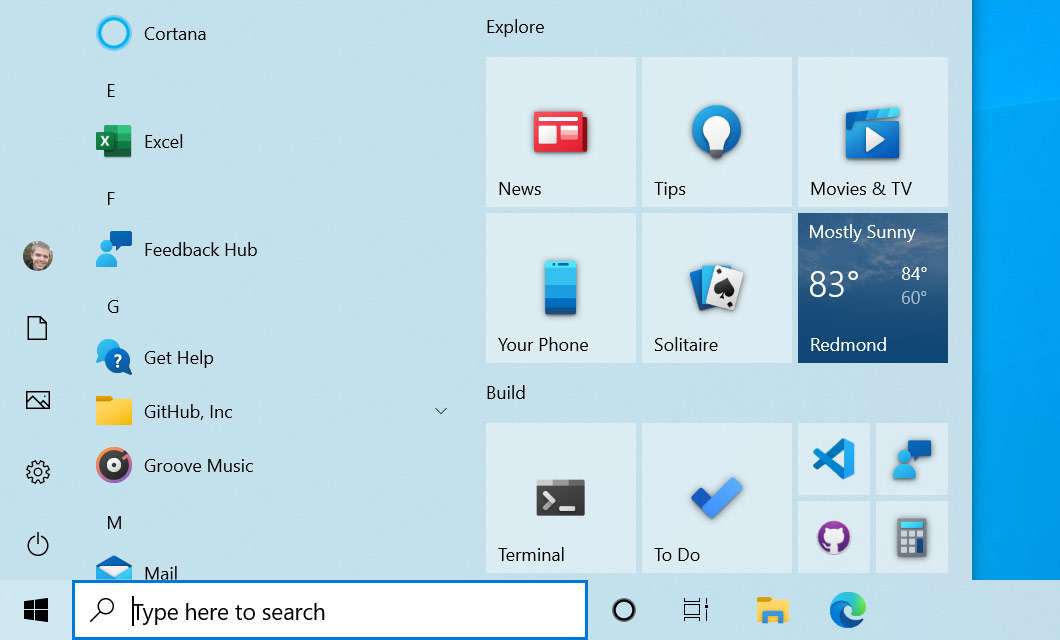1060x640 pixels.
Task: Jump via the letter F header
Action: [x=111, y=199]
